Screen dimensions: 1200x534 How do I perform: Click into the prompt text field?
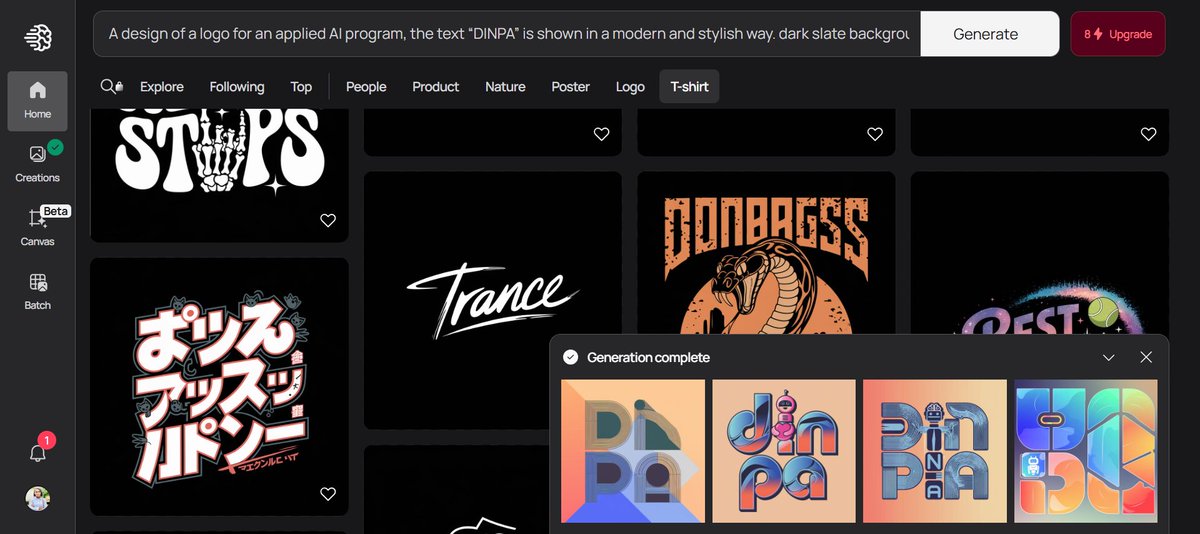point(508,34)
